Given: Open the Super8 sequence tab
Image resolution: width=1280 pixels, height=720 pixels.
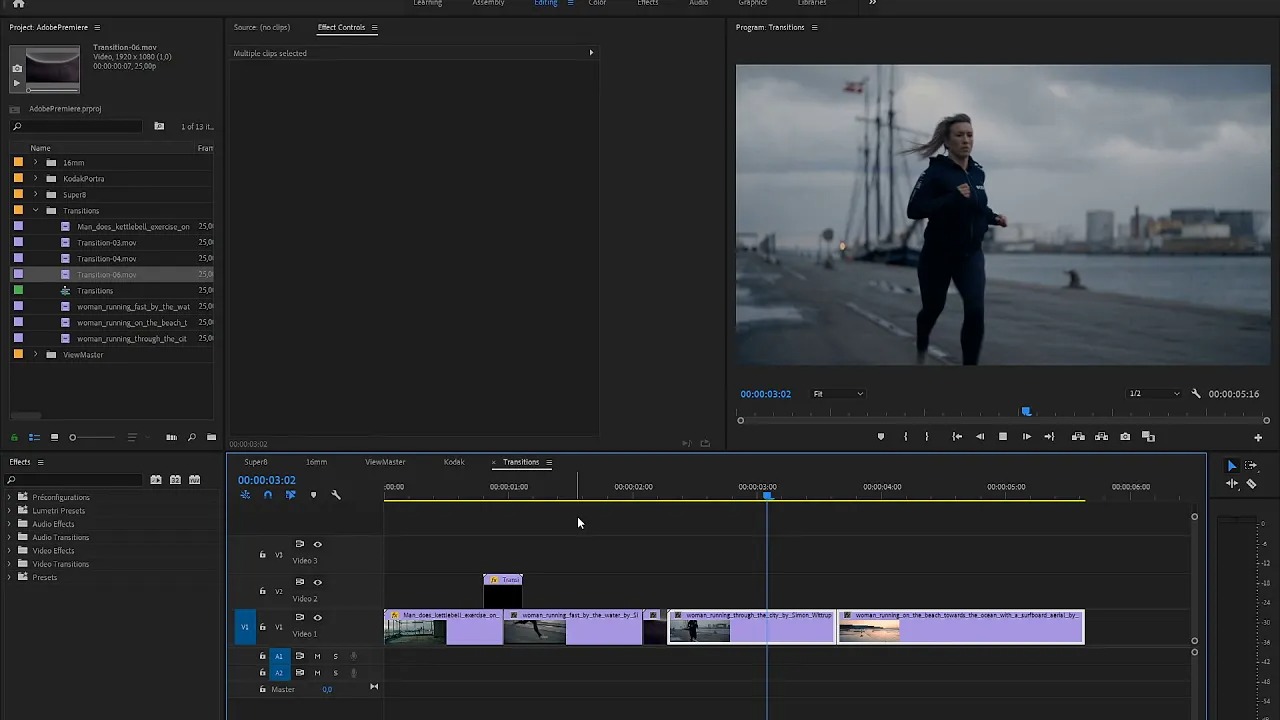Looking at the screenshot, I should pyautogui.click(x=256, y=462).
